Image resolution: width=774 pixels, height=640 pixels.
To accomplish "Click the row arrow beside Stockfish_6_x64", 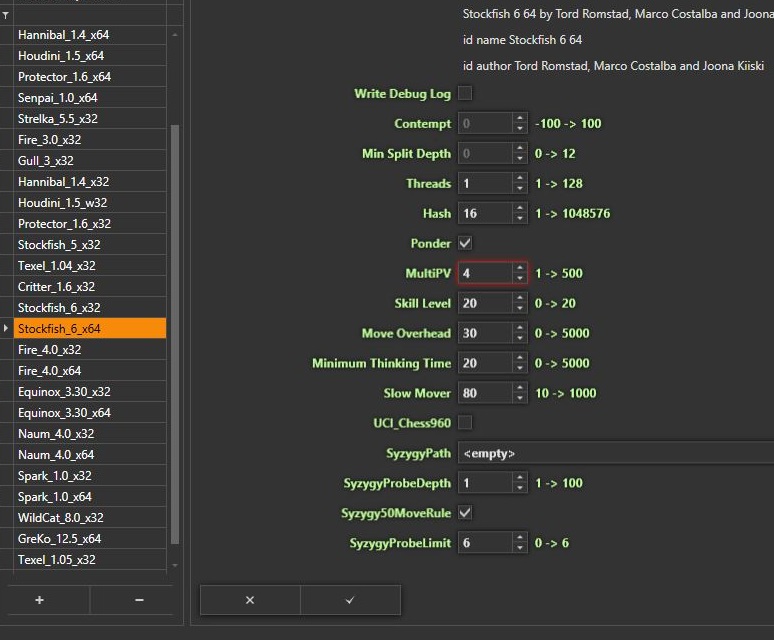I will tap(5, 328).
